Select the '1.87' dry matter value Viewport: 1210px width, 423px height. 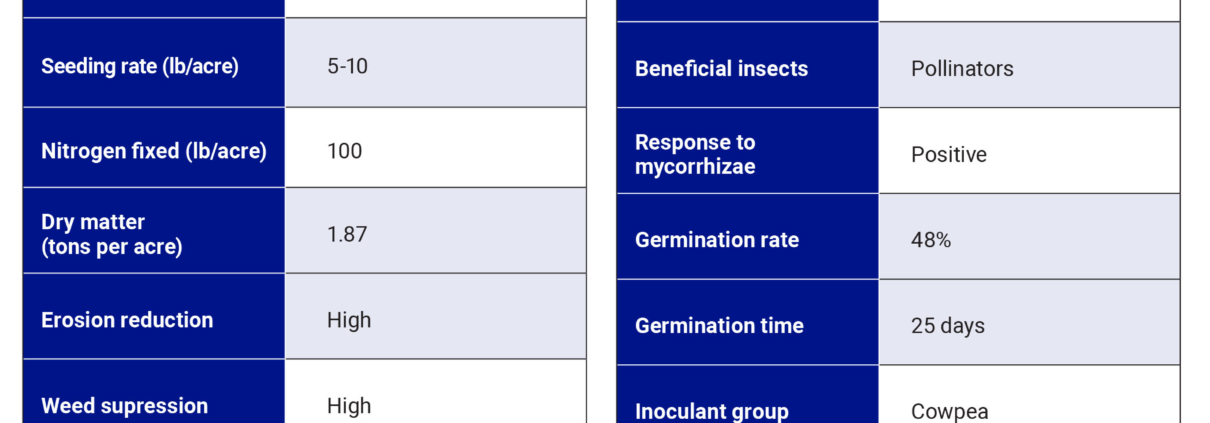(x=347, y=235)
